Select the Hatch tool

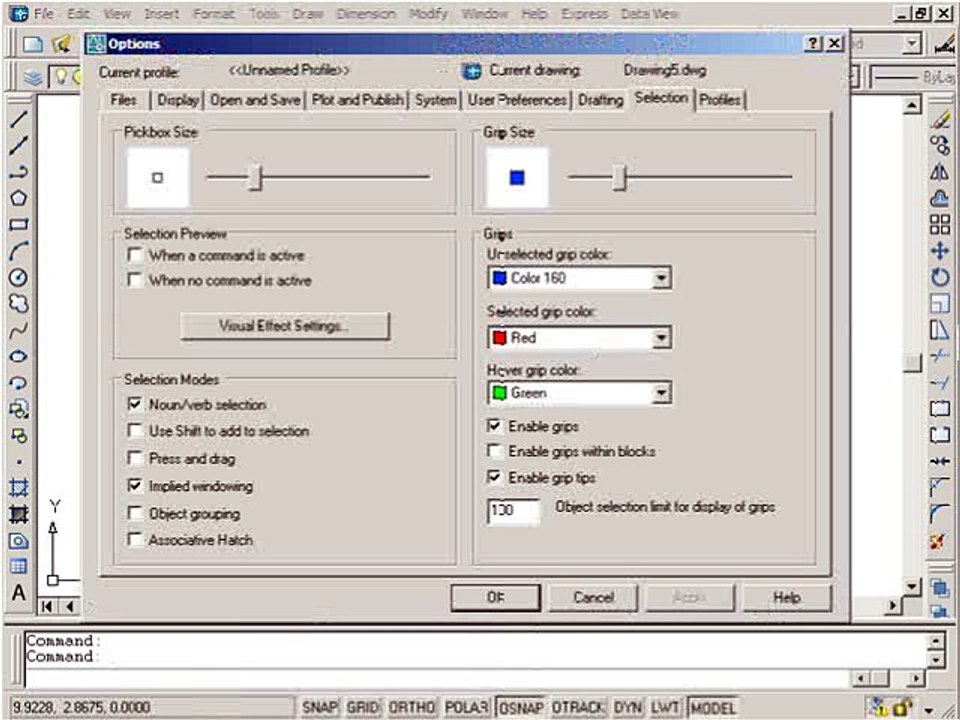click(18, 488)
